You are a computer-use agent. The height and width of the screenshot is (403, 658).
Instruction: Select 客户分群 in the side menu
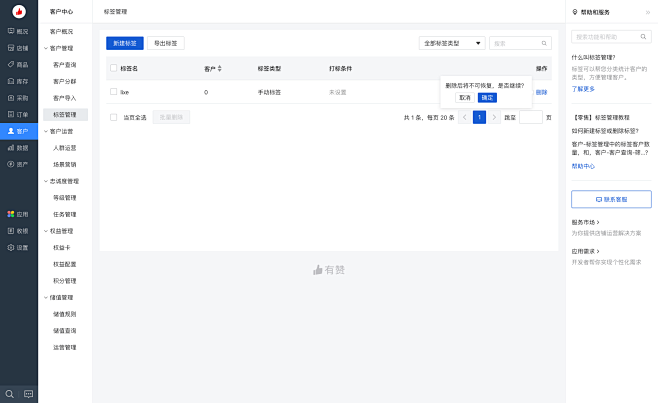(x=64, y=81)
